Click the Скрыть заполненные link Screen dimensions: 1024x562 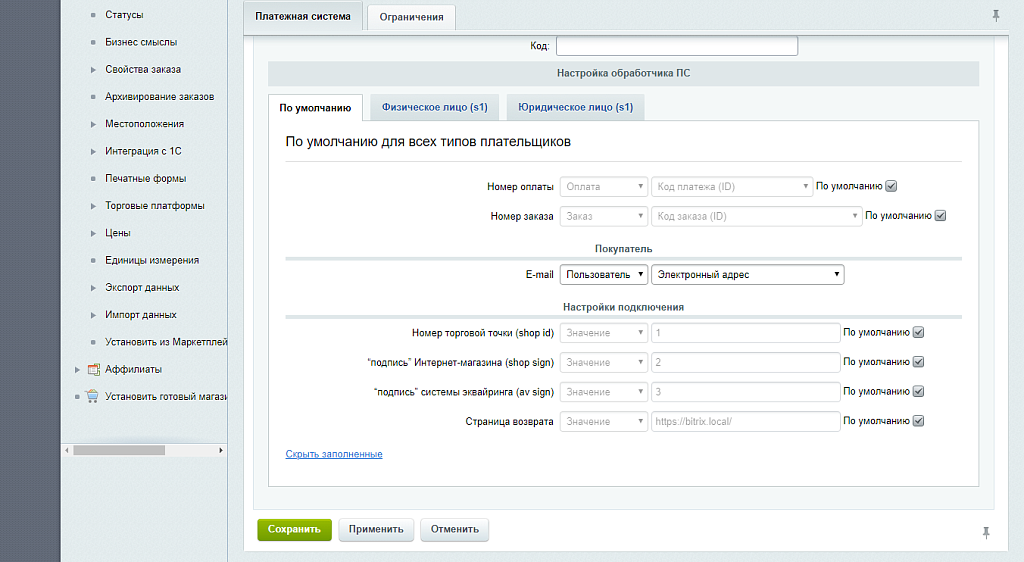click(334, 454)
